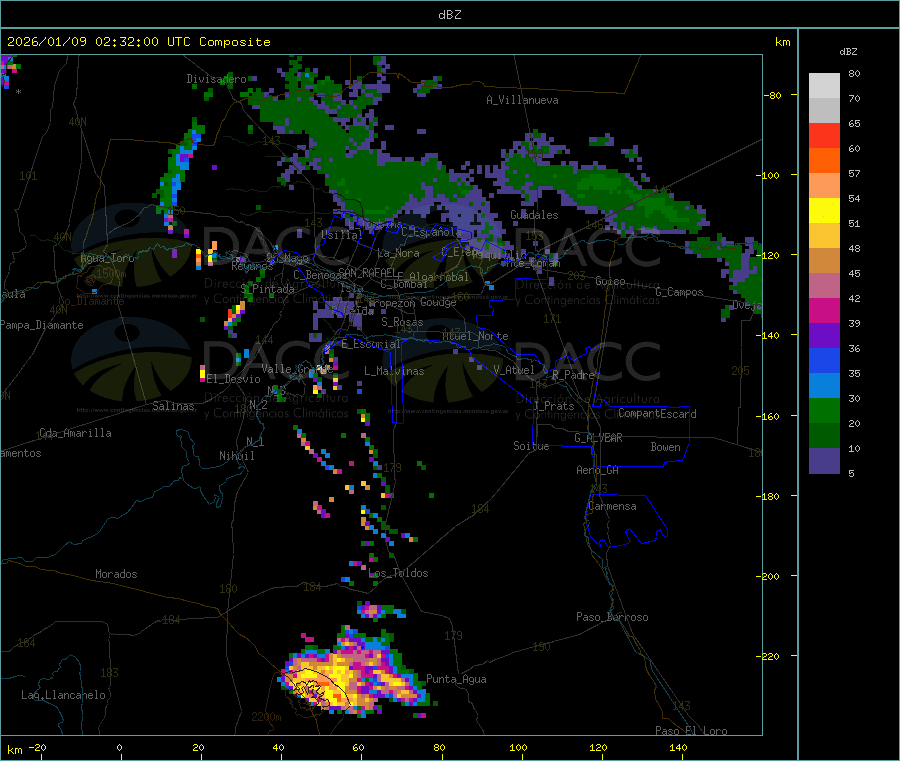
Task: Click the C_Campos location label
Action: tap(679, 292)
